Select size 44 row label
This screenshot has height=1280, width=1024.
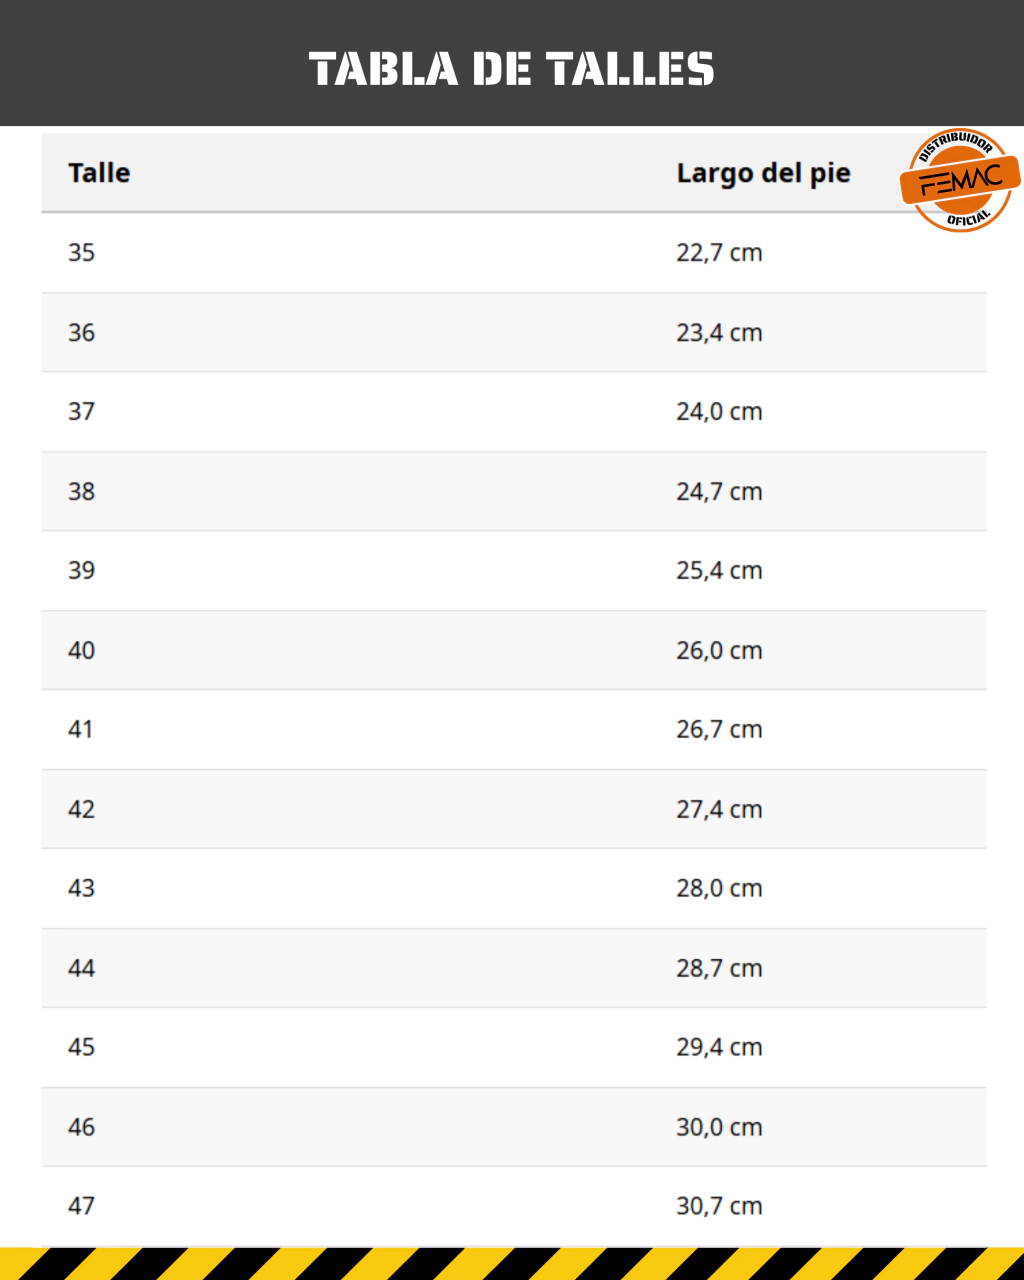pos(82,968)
